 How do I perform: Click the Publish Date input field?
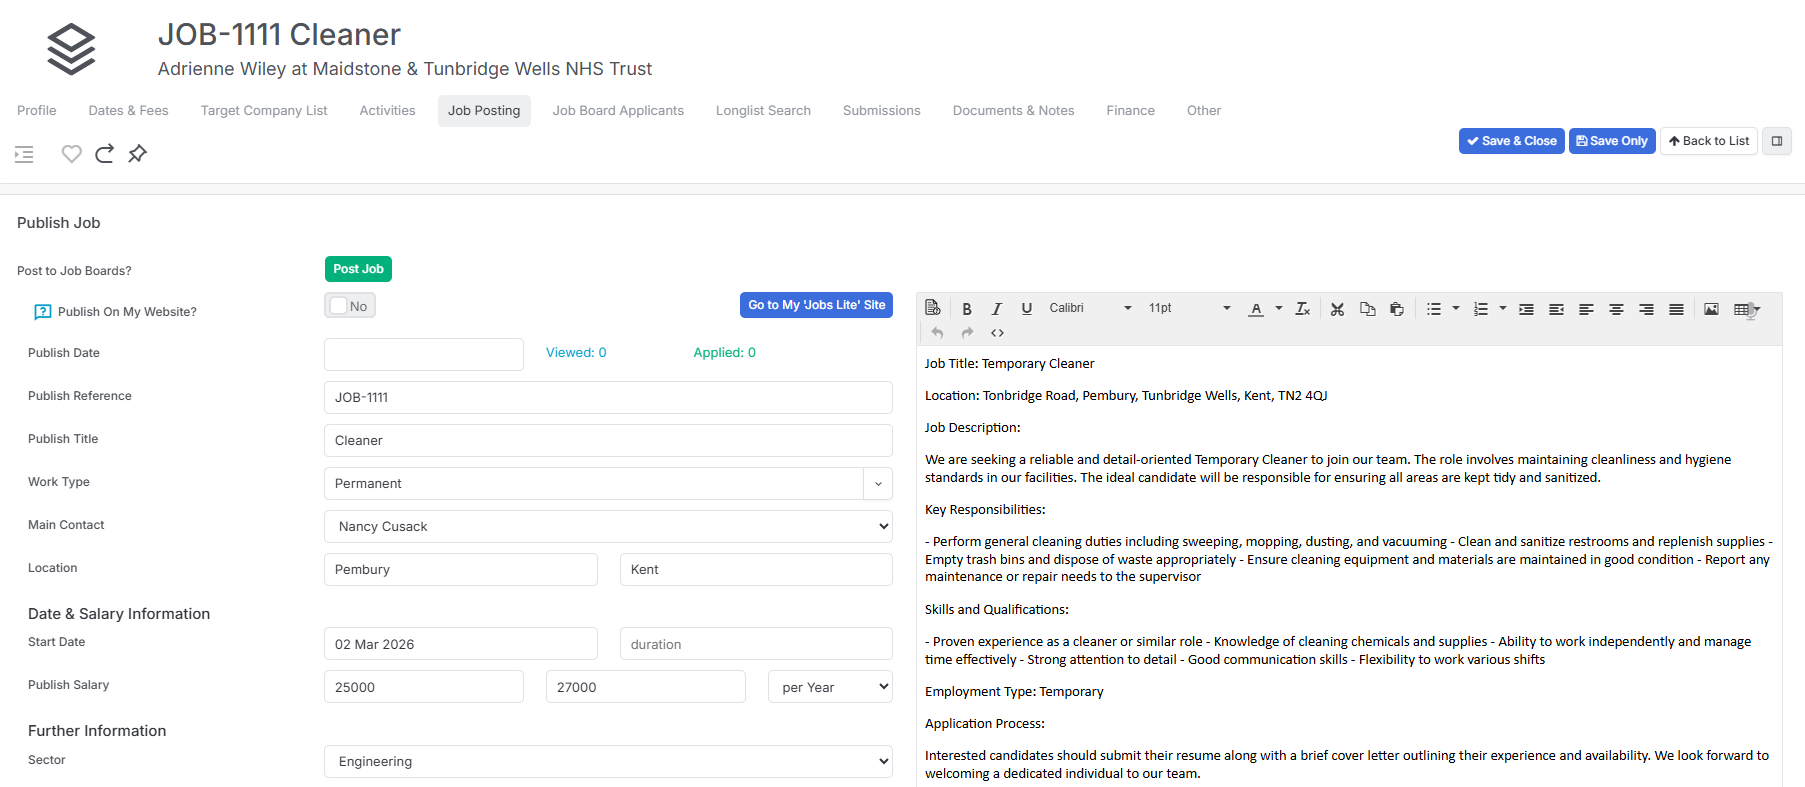pos(424,355)
